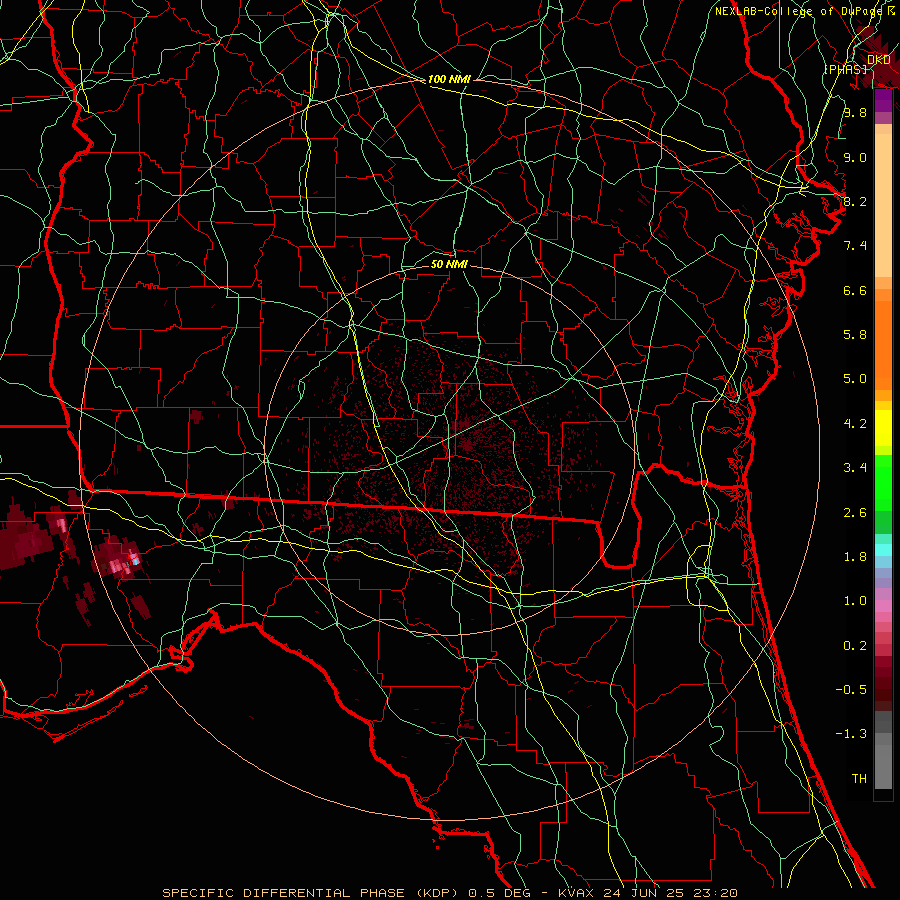Viewport: 900px width, 900px height.
Task: Click the TH threshold legend label
Action: pos(859,779)
